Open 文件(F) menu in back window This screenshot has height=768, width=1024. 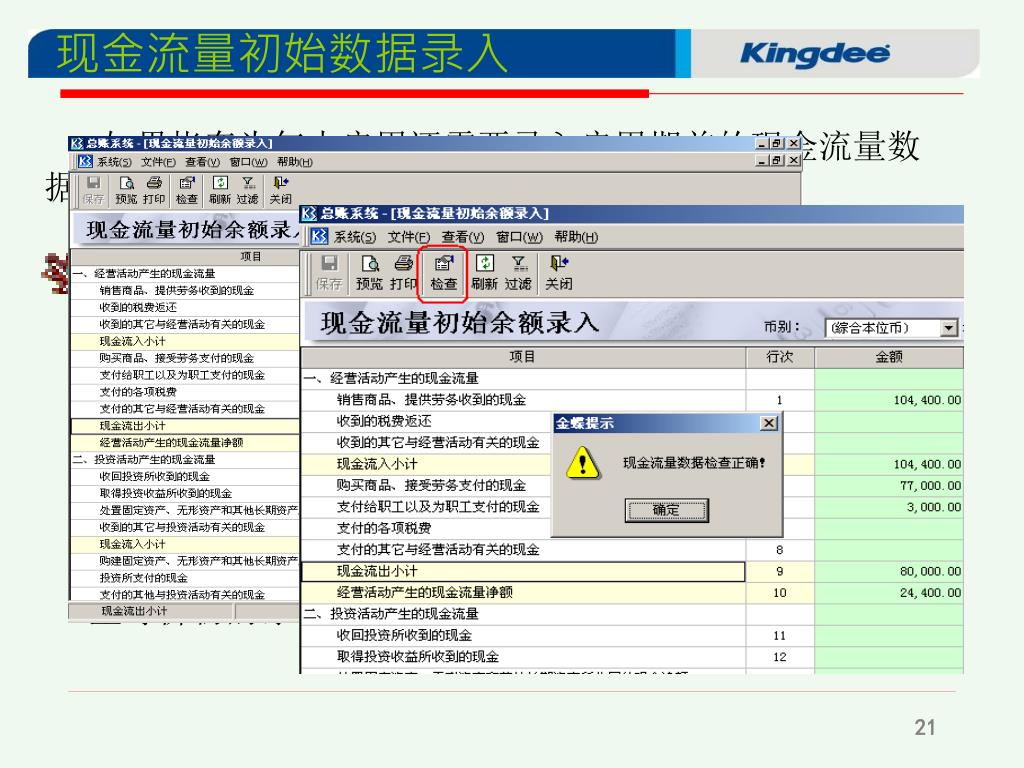(x=159, y=162)
